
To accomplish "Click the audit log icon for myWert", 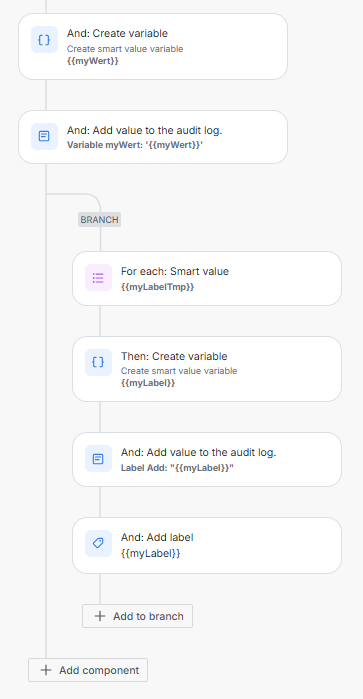I will click(44, 136).
